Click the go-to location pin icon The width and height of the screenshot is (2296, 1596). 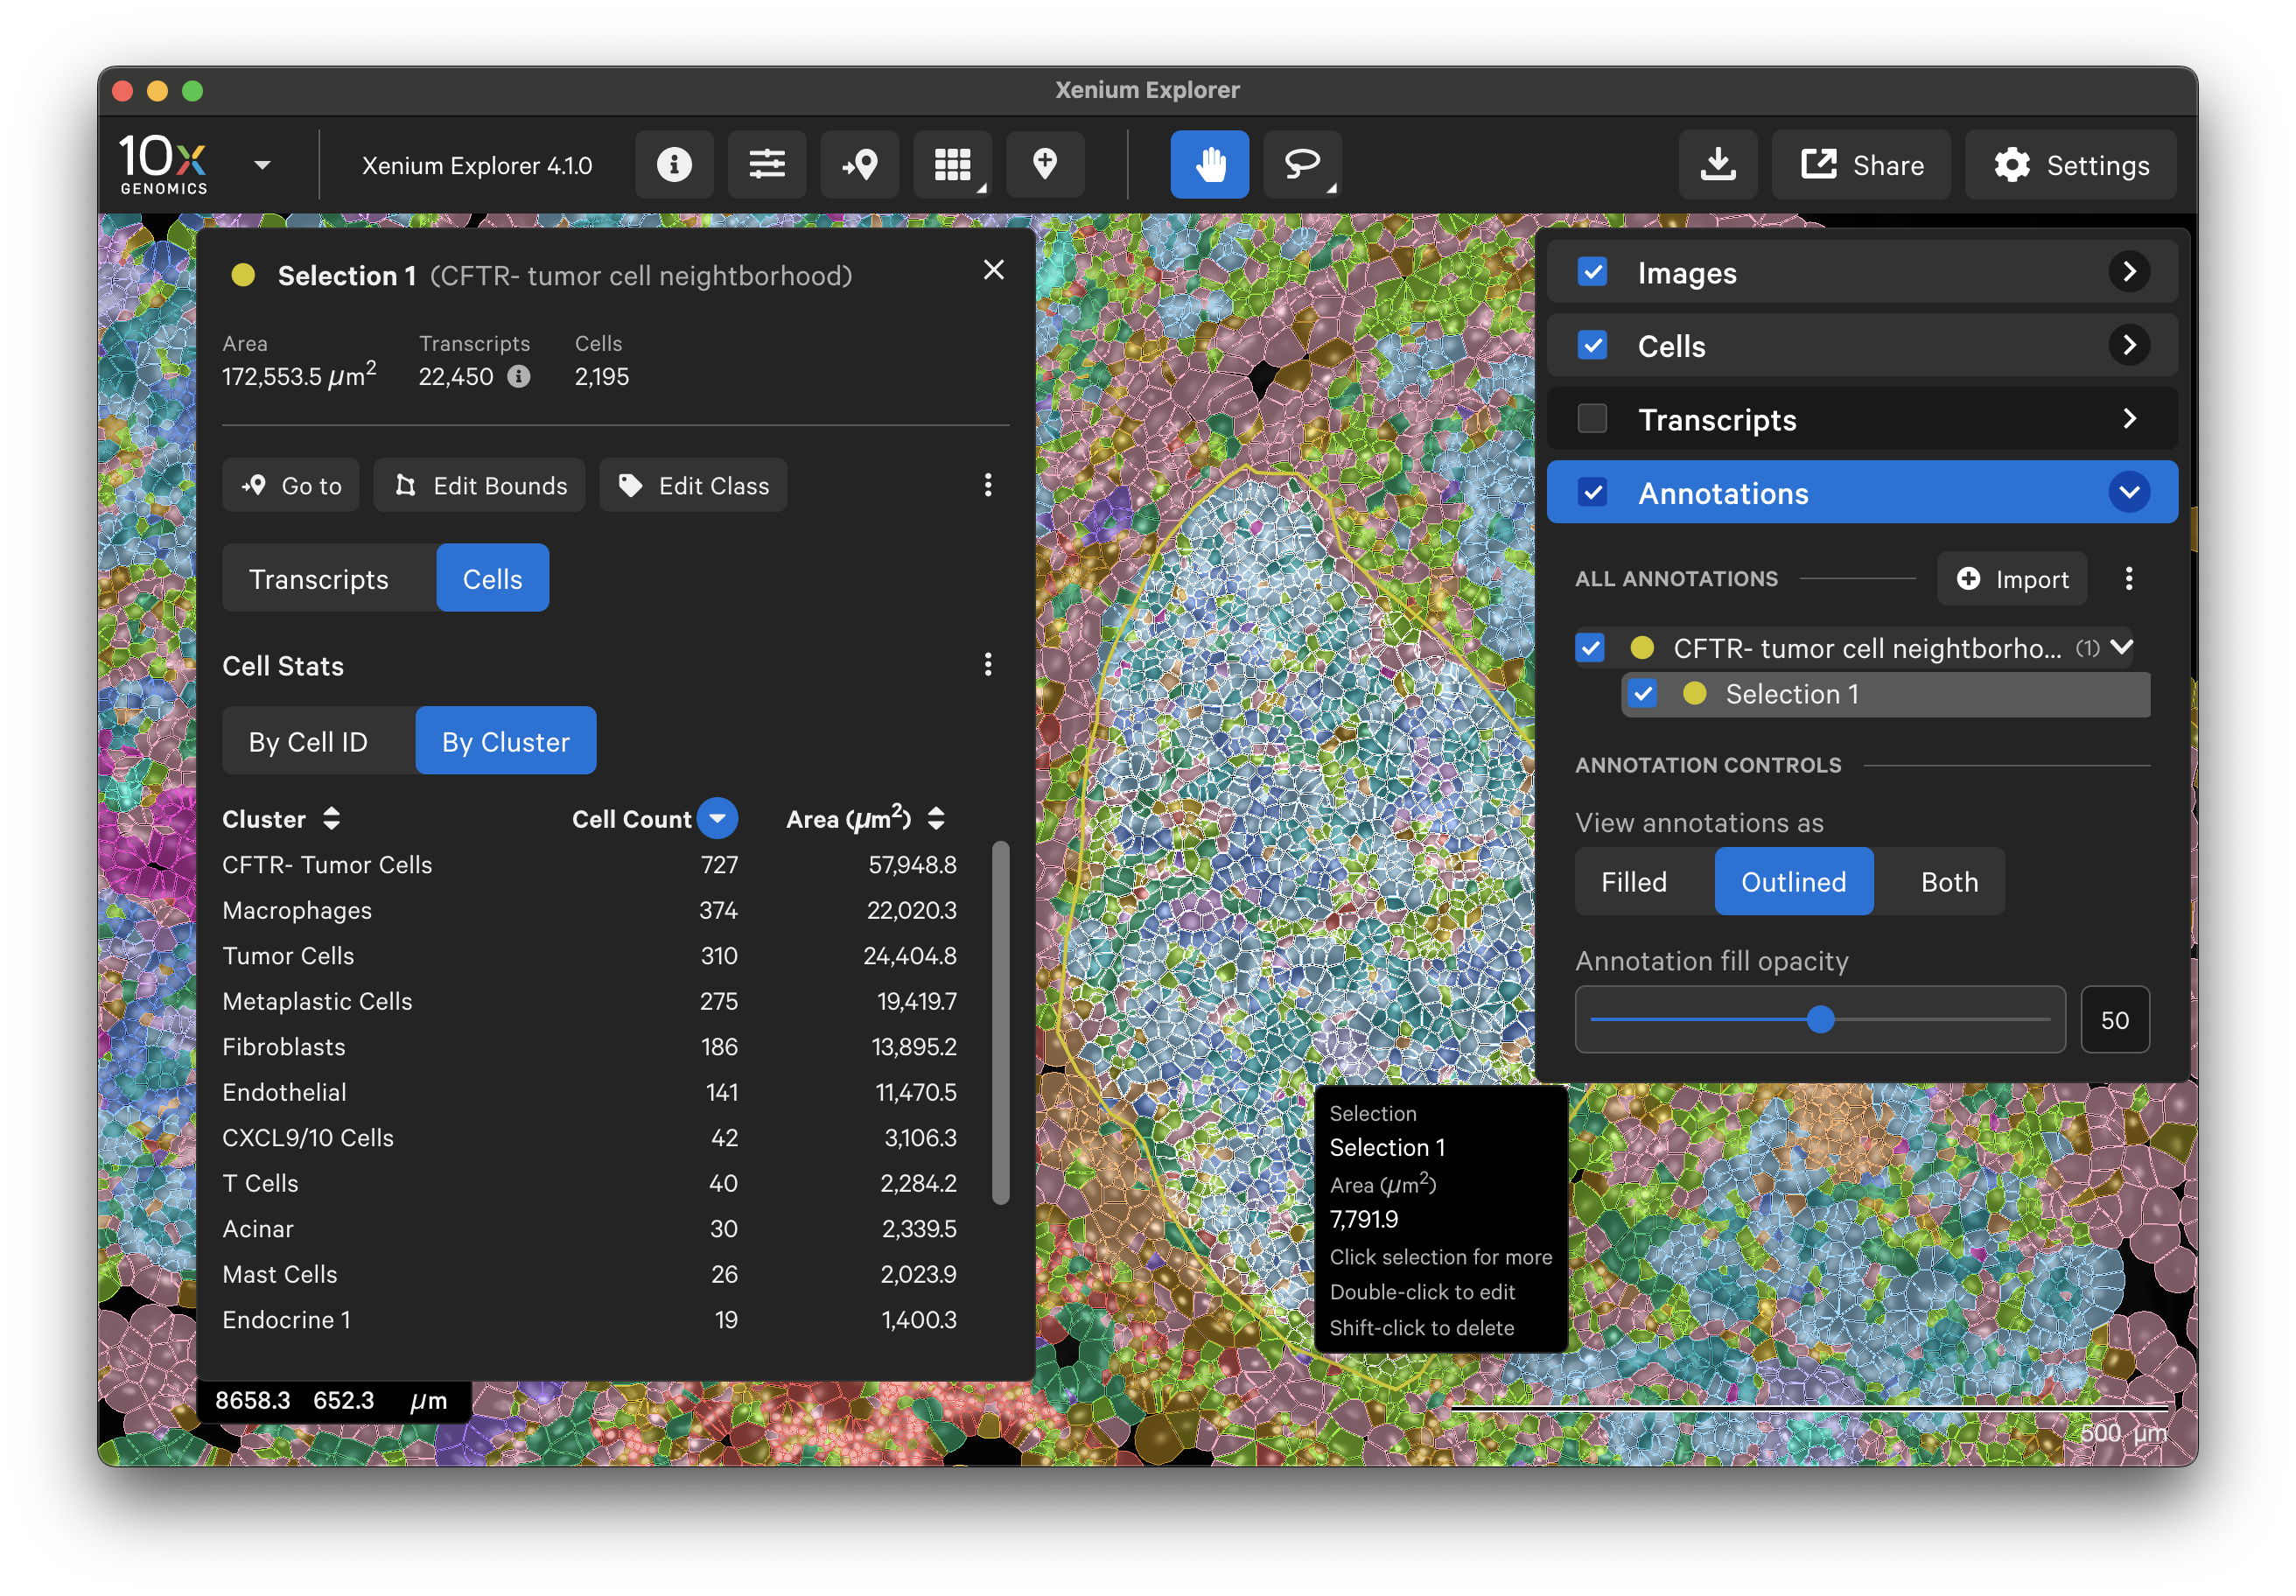(859, 164)
